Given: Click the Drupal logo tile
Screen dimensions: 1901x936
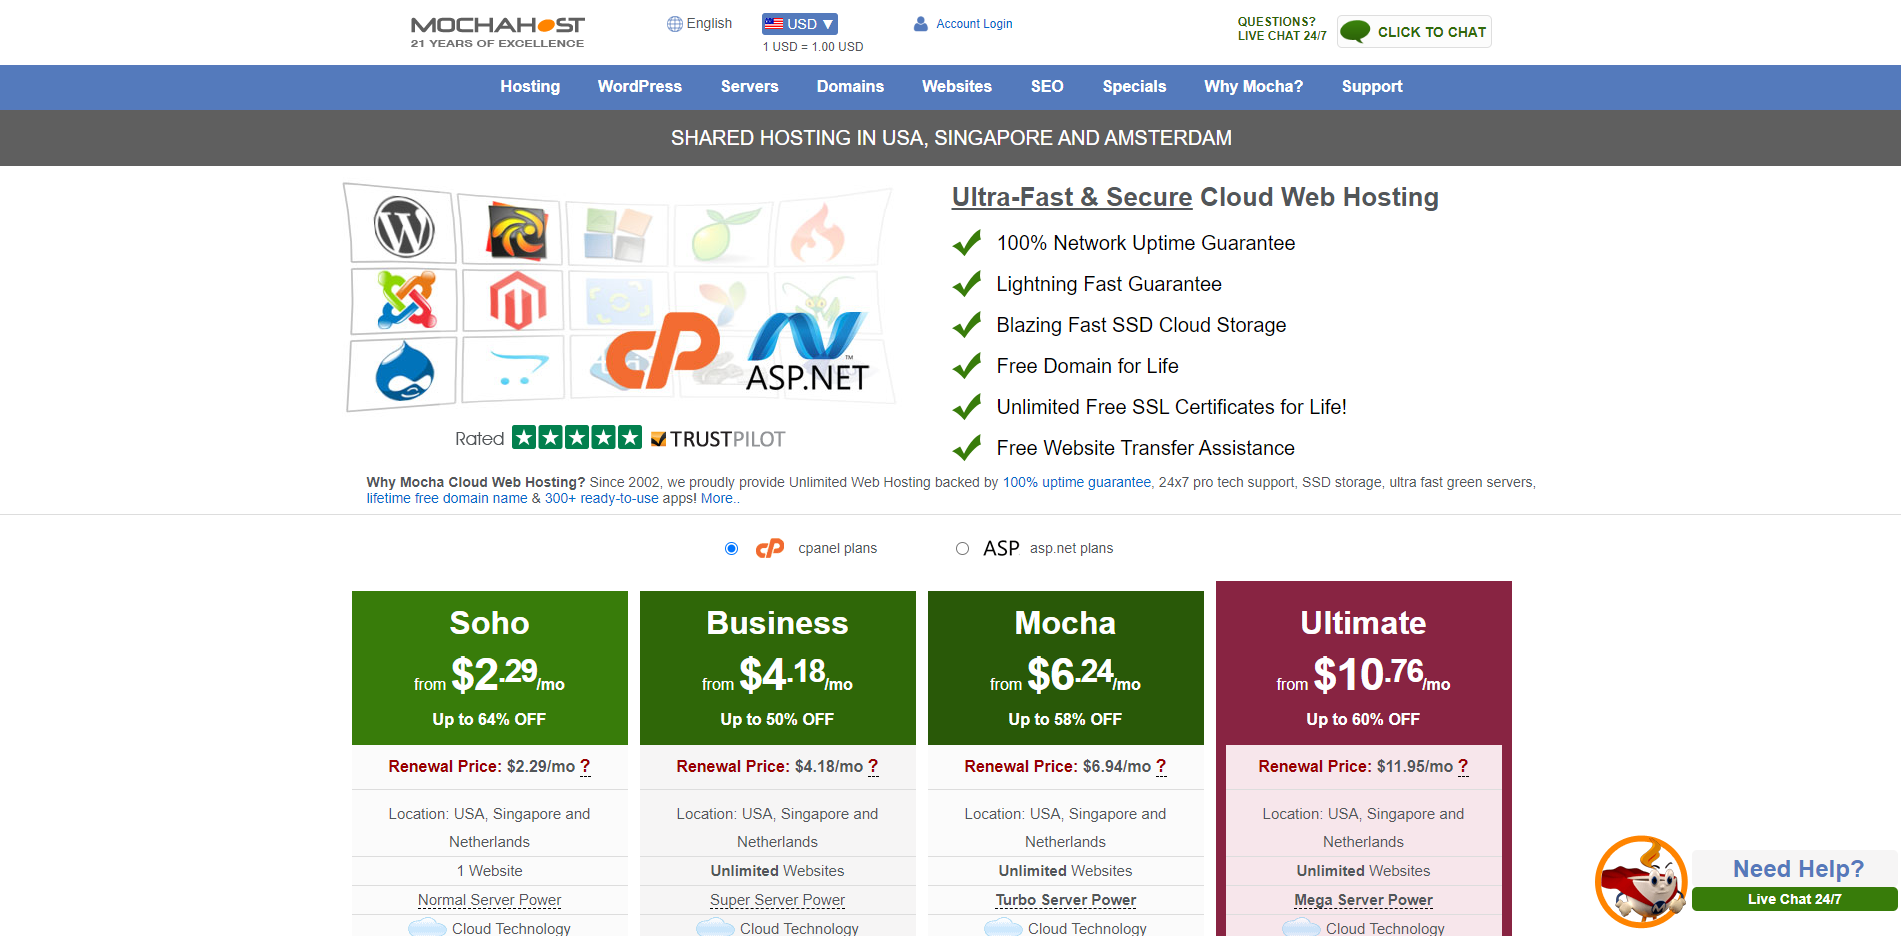Looking at the screenshot, I should click(x=404, y=372).
